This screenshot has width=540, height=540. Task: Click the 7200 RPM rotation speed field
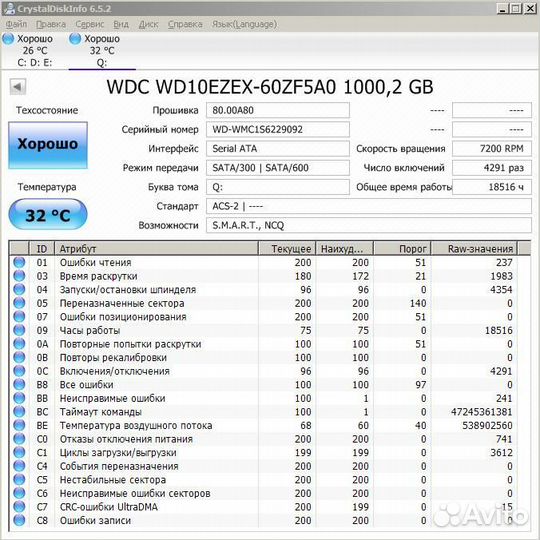tap(491, 148)
